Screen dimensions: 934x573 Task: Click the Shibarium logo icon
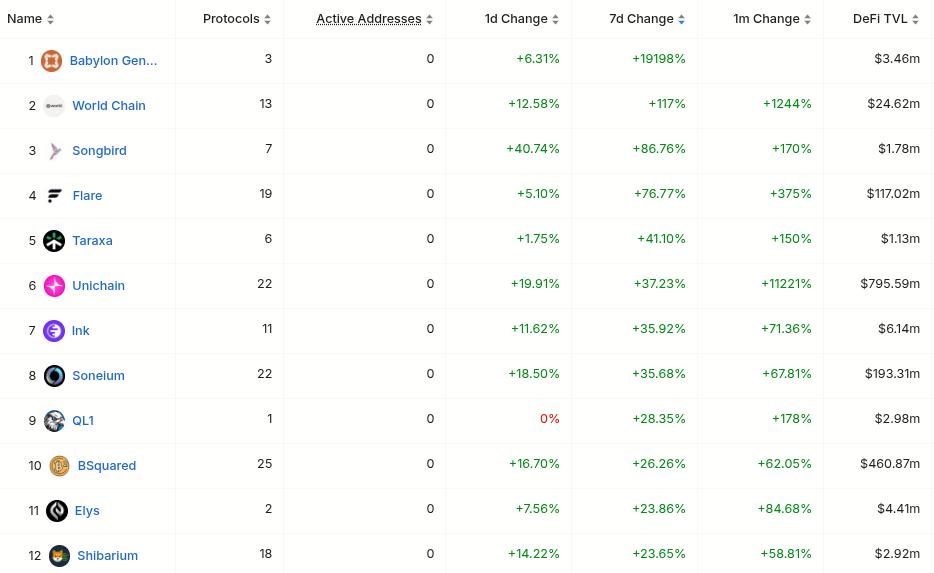(59, 556)
